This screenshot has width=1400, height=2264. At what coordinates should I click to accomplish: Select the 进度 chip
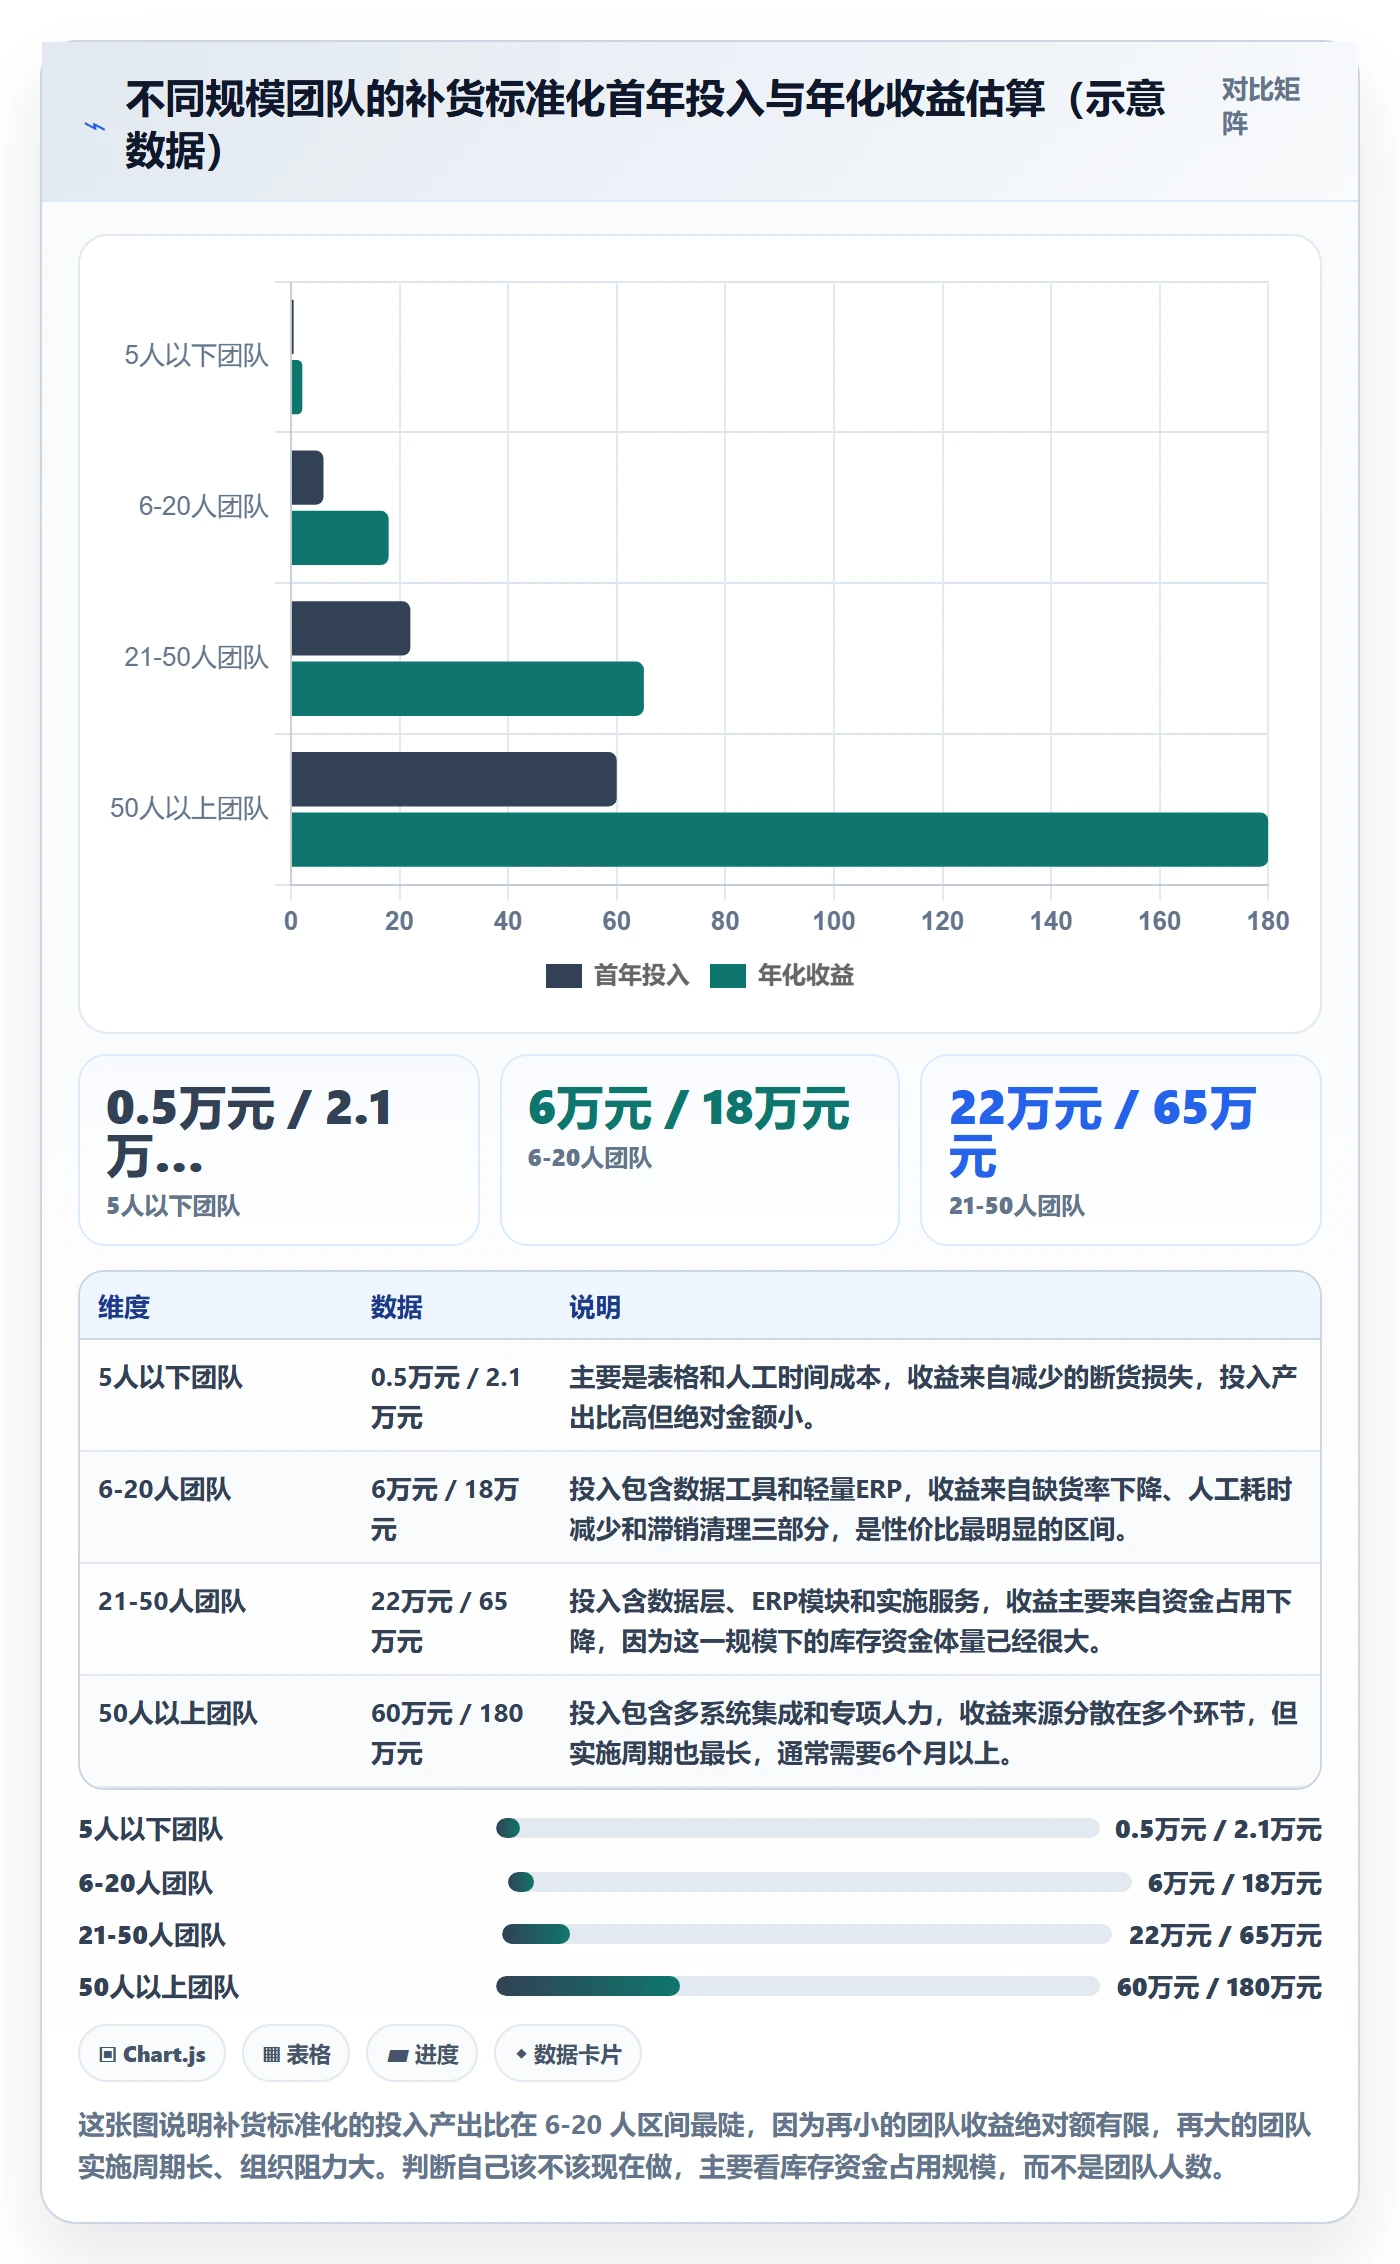coord(422,2054)
